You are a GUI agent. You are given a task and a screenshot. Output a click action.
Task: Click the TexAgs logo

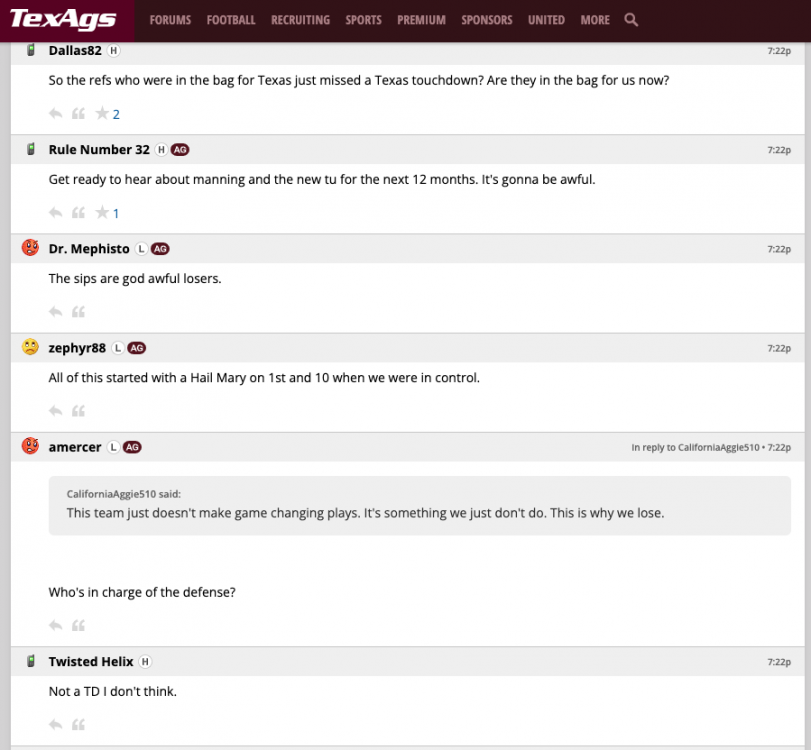[63, 20]
